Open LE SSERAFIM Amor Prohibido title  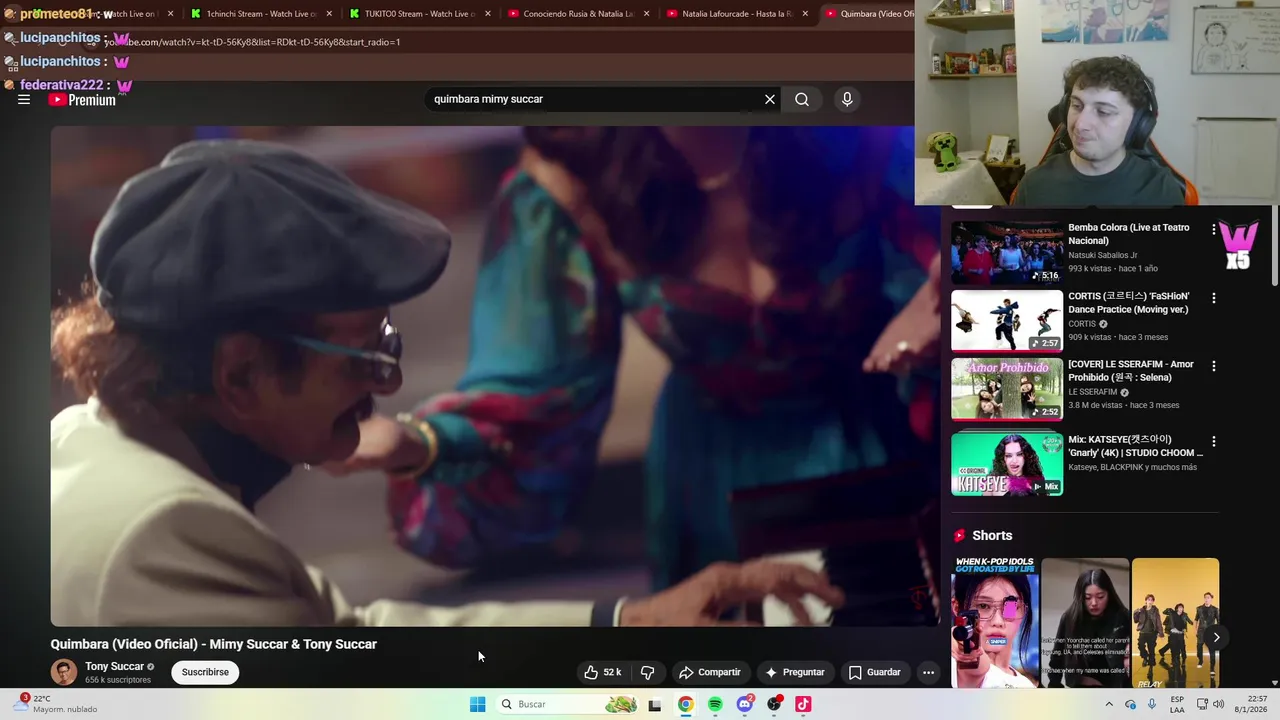tap(1131, 371)
